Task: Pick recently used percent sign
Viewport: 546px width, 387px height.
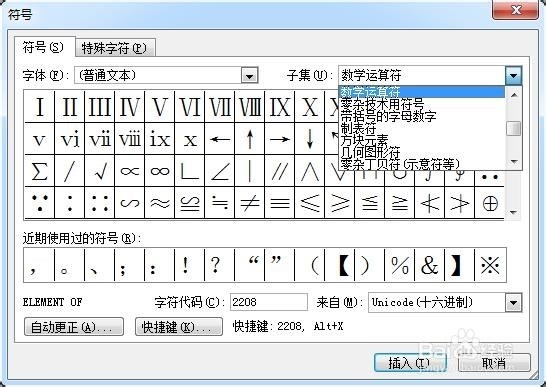Action: [400, 265]
